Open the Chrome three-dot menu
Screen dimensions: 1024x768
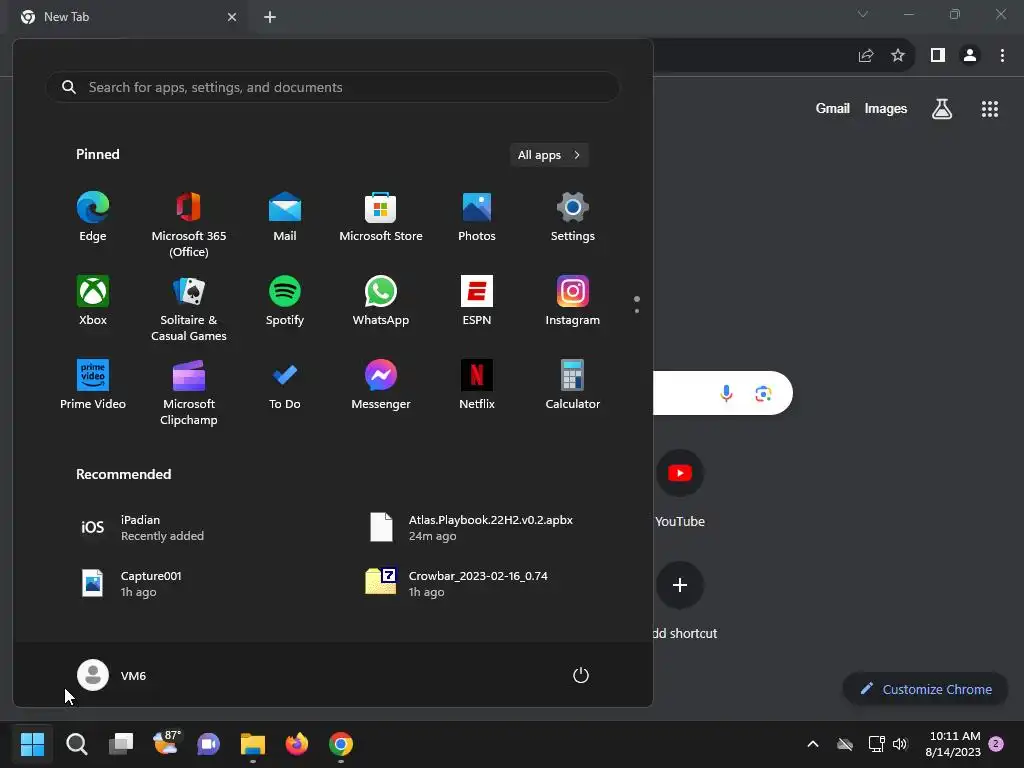pos(1002,56)
